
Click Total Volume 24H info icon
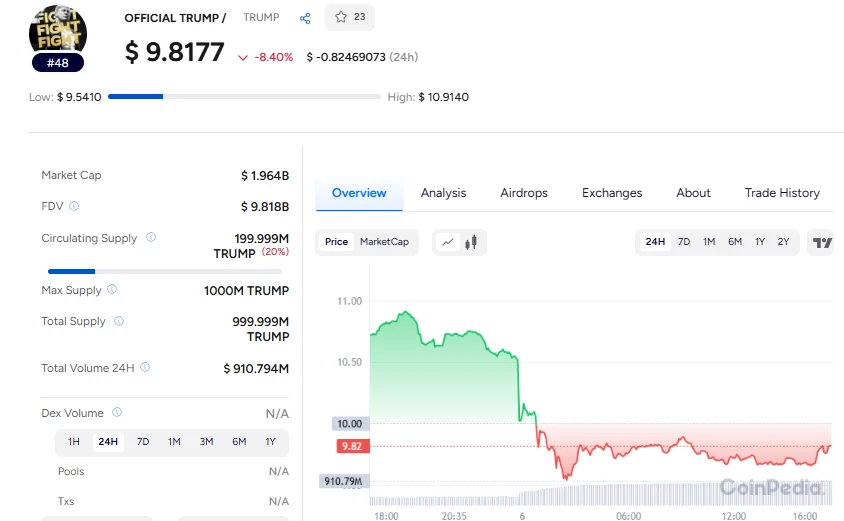coord(145,368)
